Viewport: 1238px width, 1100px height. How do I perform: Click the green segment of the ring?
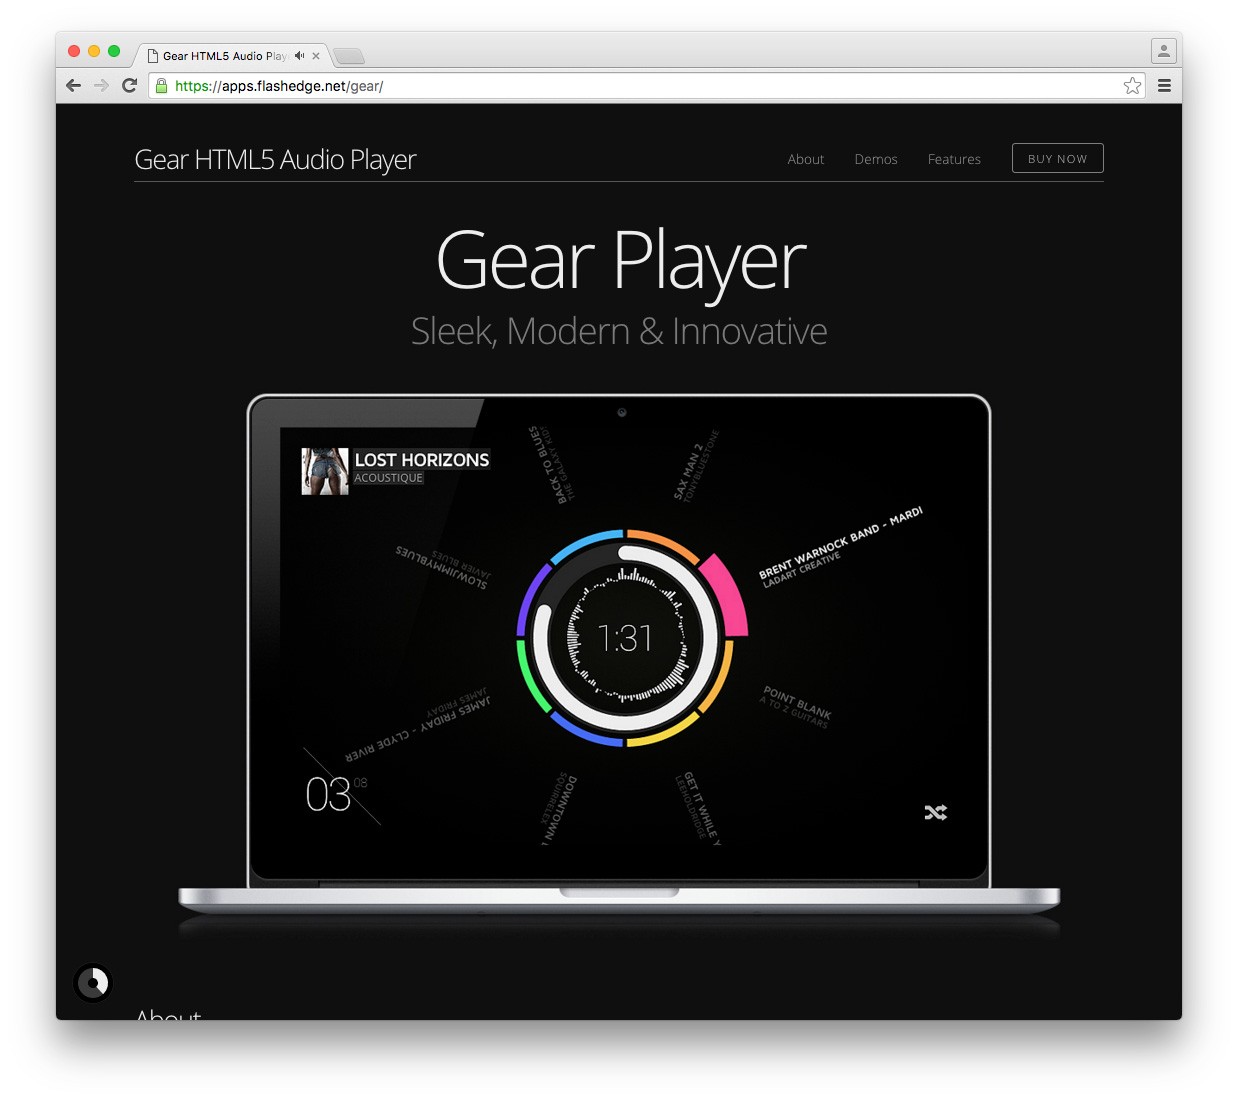531,676
